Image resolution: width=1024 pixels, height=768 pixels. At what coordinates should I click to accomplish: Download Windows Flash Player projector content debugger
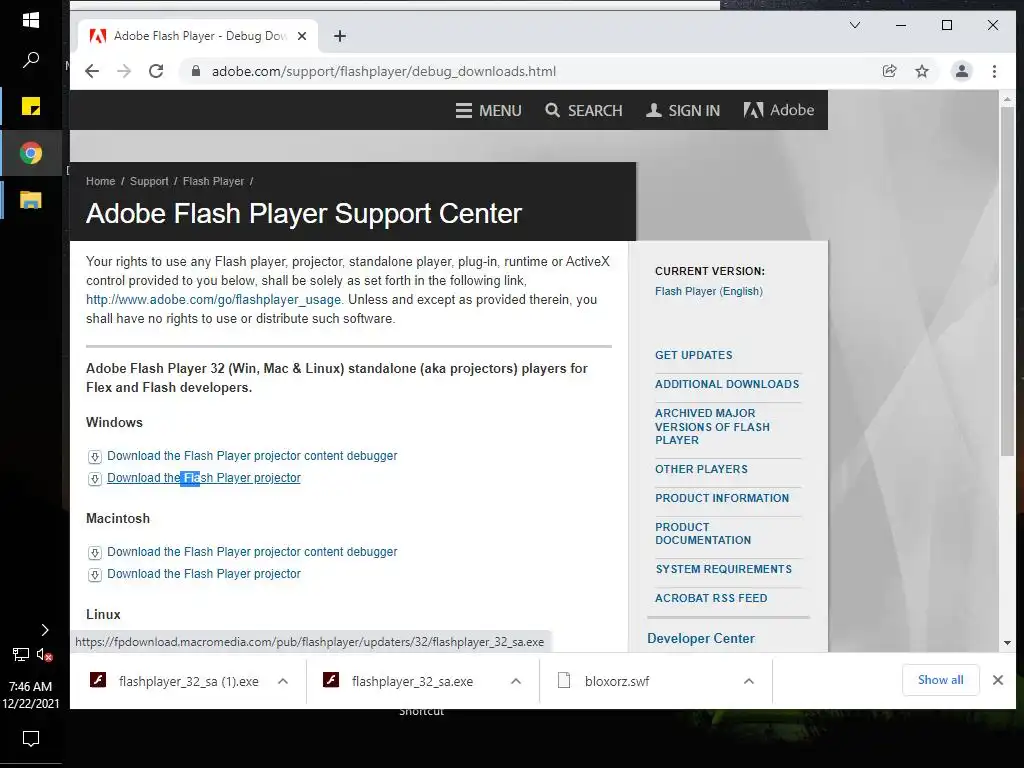(252, 456)
